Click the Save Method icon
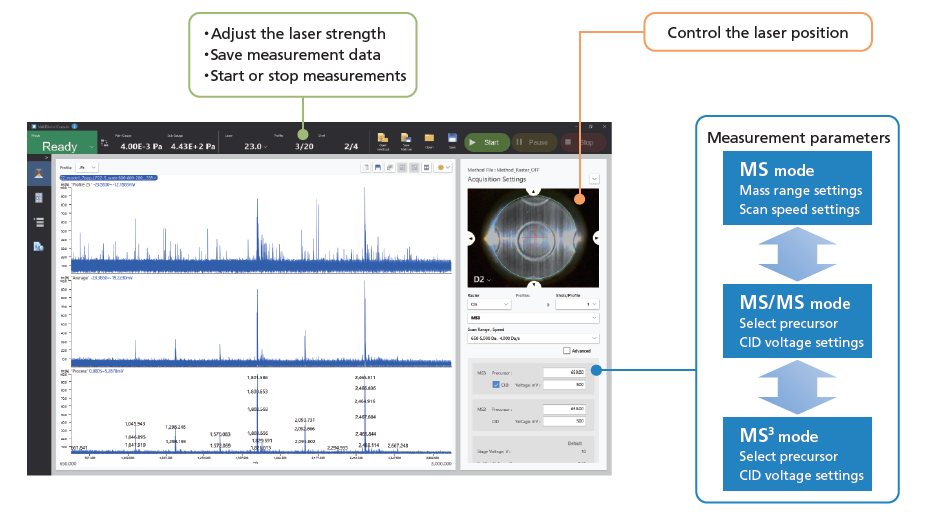The width and height of the screenshot is (928, 521). tap(406, 141)
